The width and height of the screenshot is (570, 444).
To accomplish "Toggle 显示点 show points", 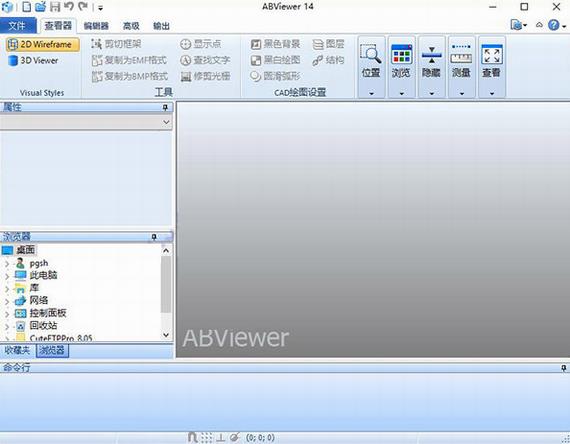I will (200, 44).
